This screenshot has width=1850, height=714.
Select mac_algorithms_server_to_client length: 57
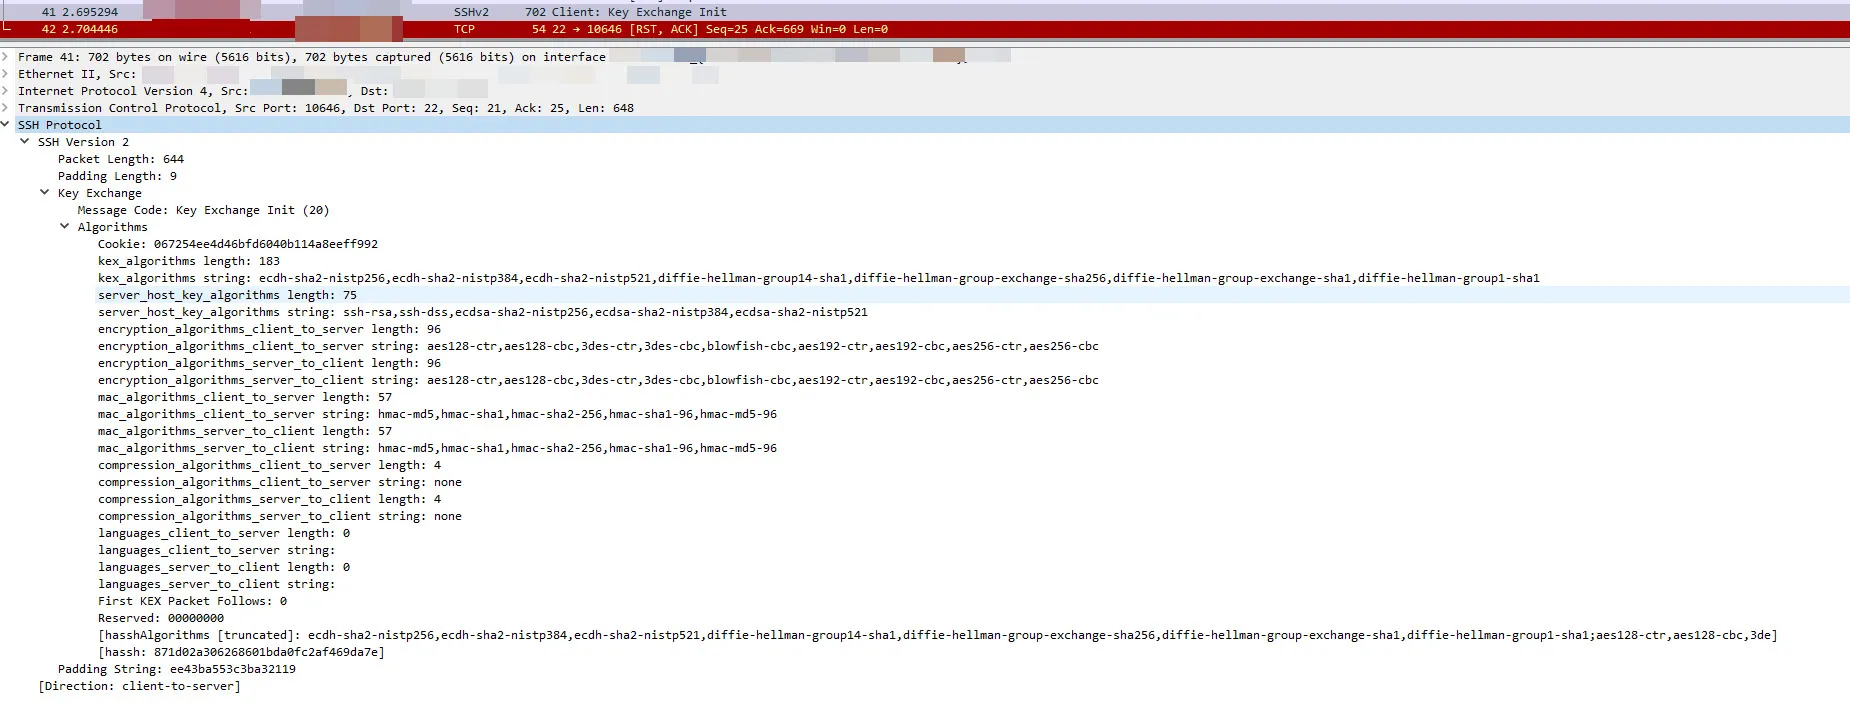pyautogui.click(x=245, y=431)
